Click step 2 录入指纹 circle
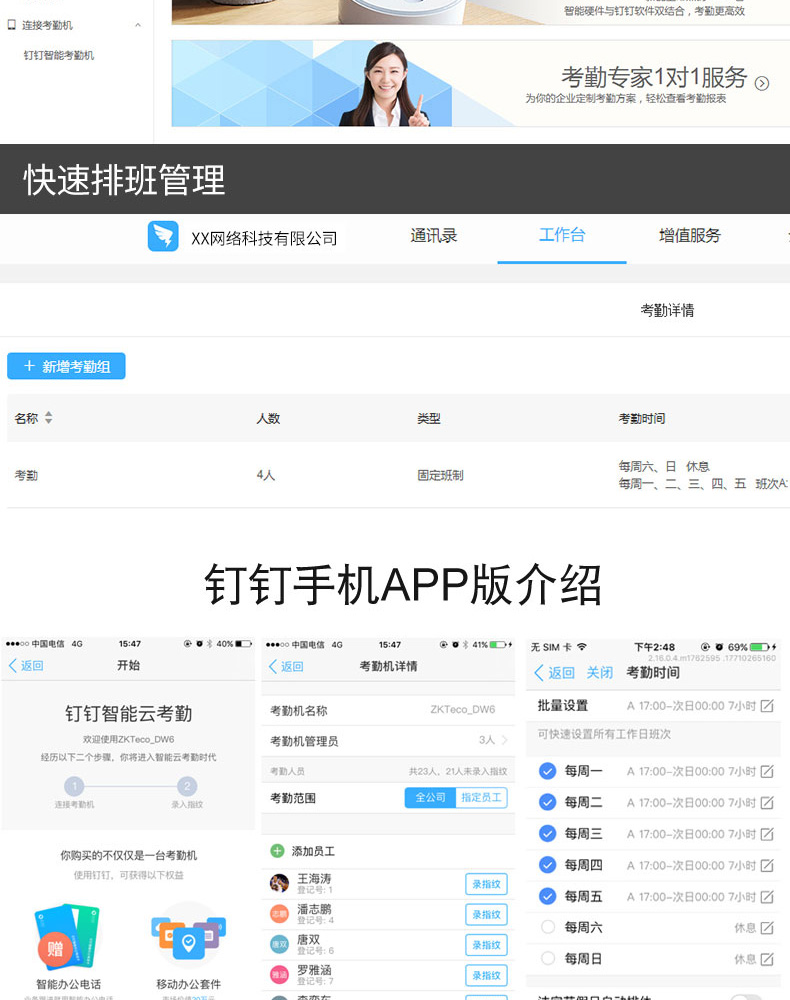The image size is (790, 1000). tap(187, 786)
